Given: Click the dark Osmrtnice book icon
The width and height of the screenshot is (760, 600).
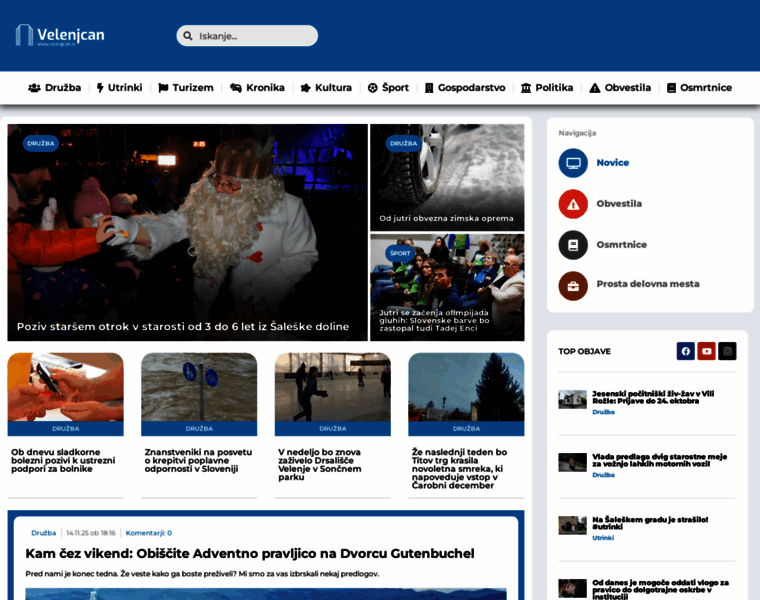Looking at the screenshot, I should pyautogui.click(x=573, y=245).
